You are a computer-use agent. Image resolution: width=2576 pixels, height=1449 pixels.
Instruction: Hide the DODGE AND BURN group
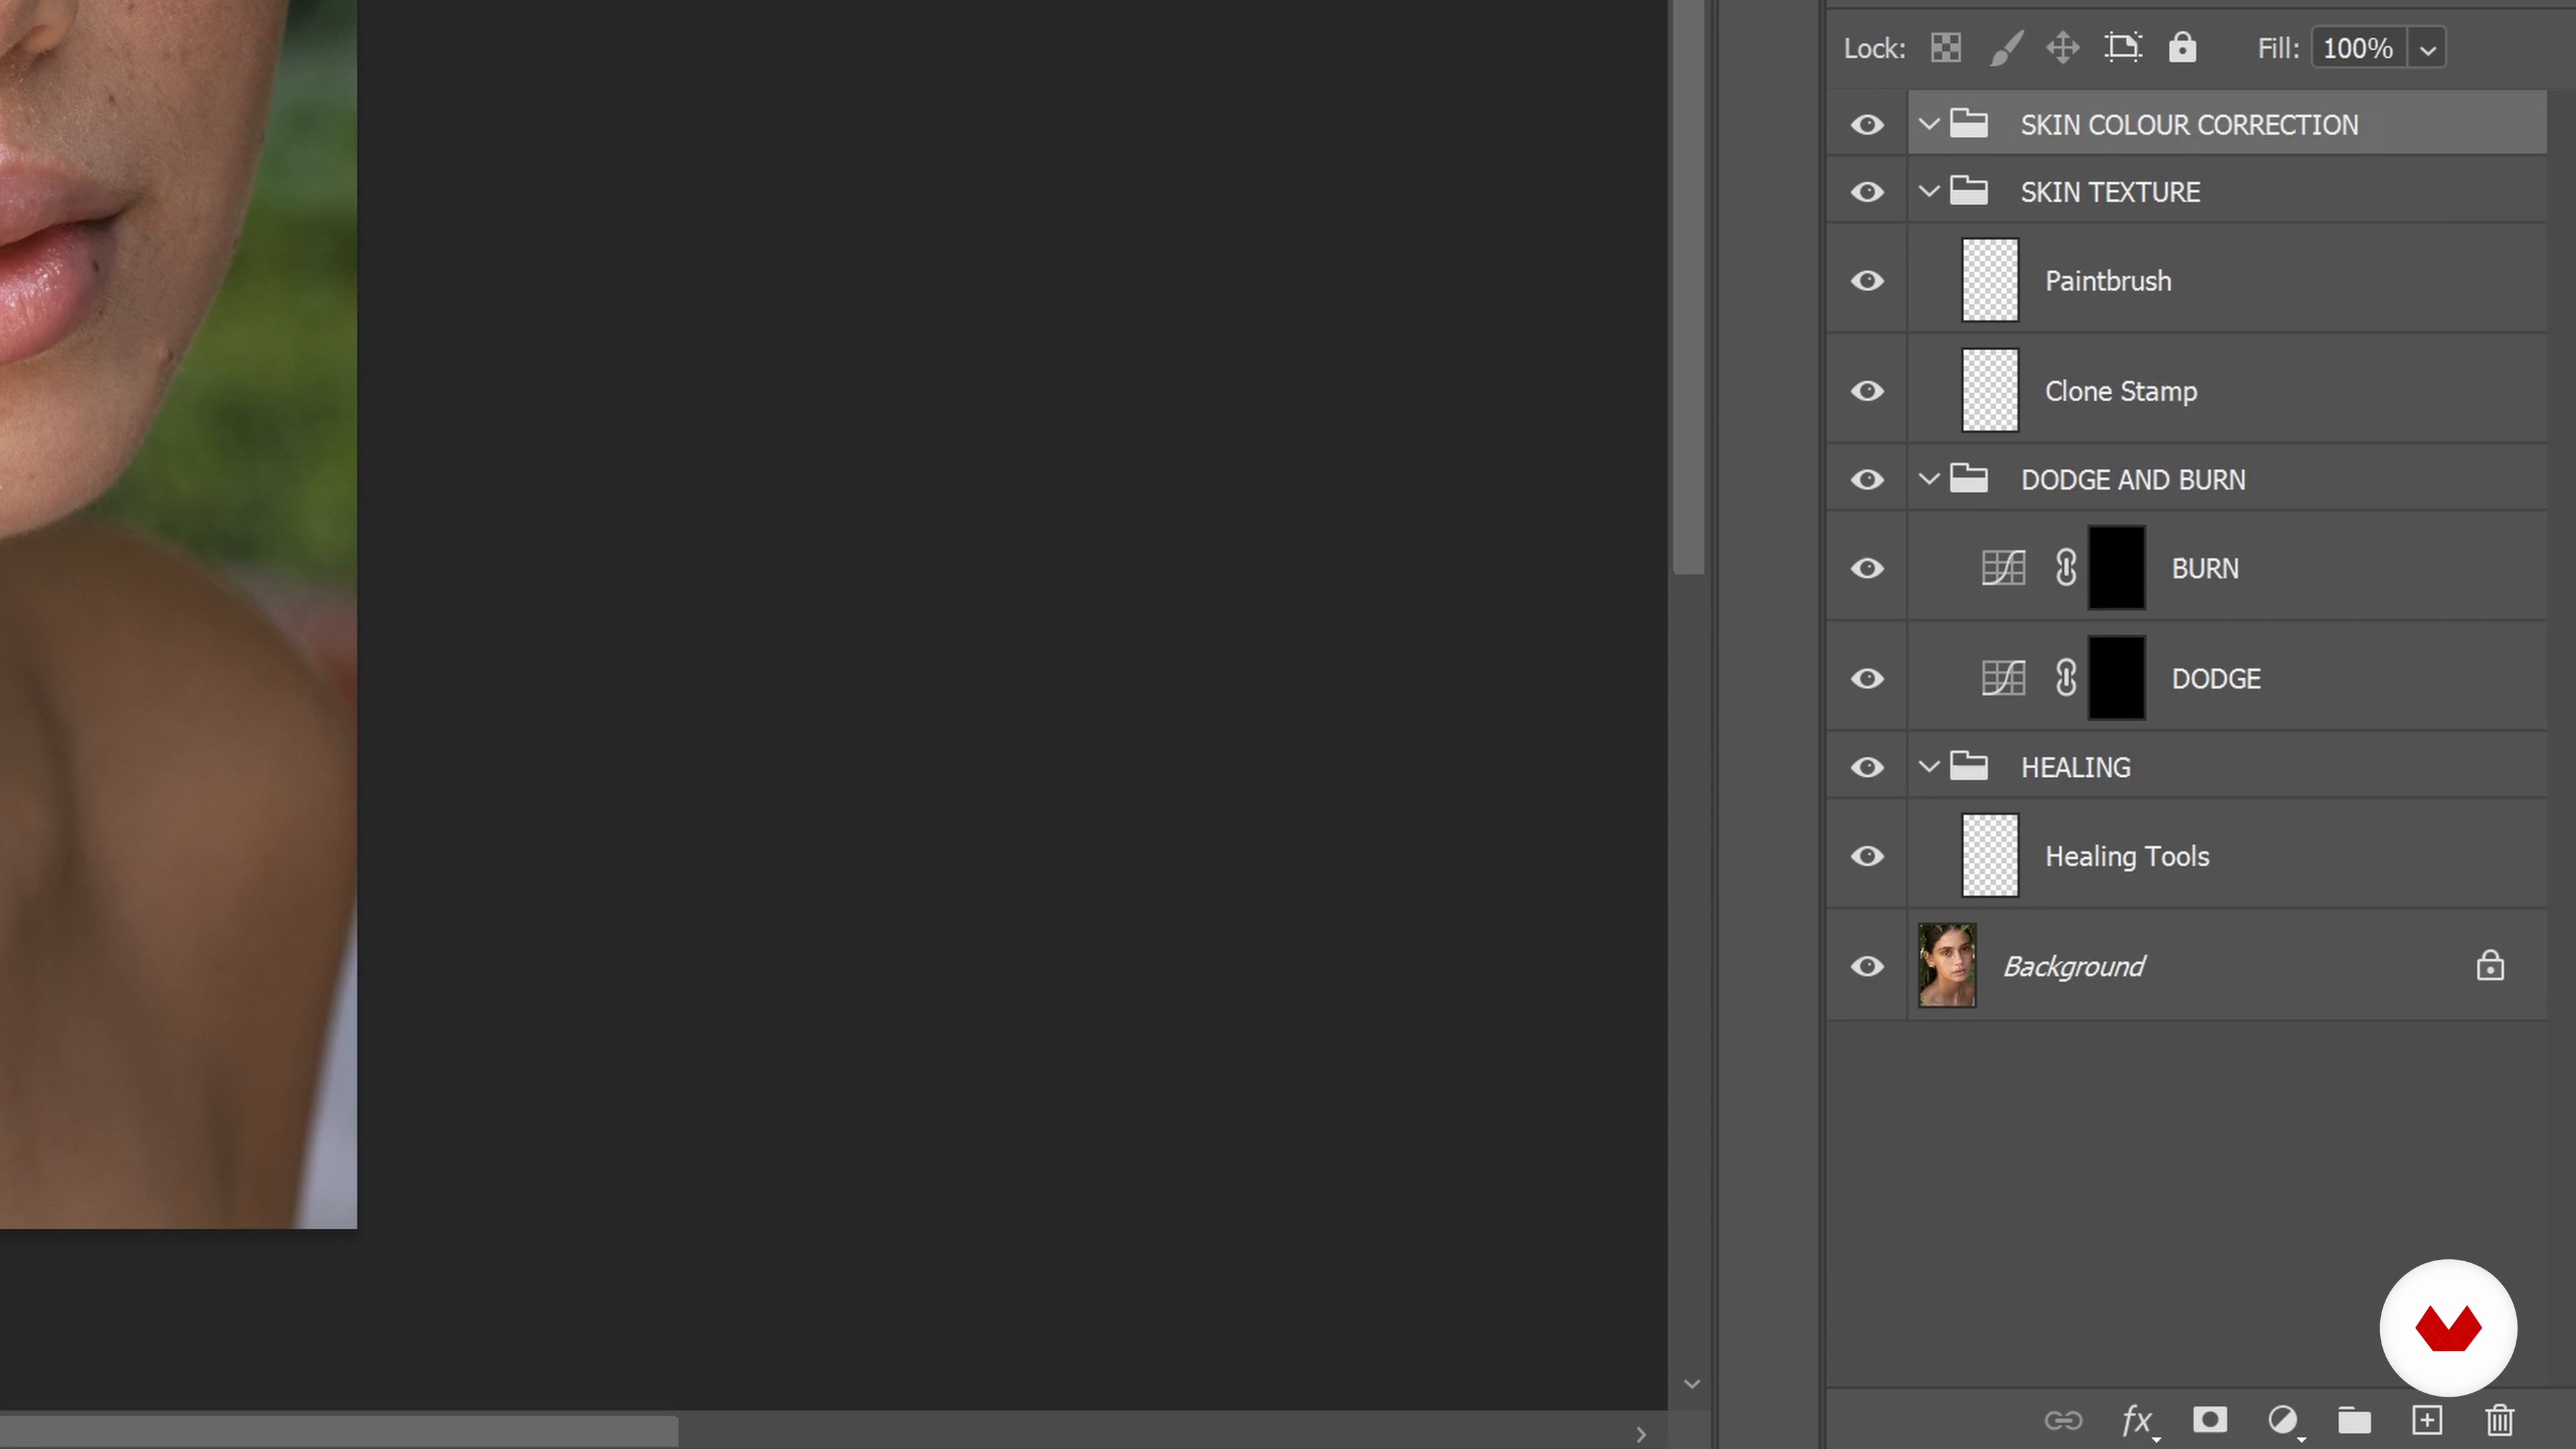point(1867,480)
